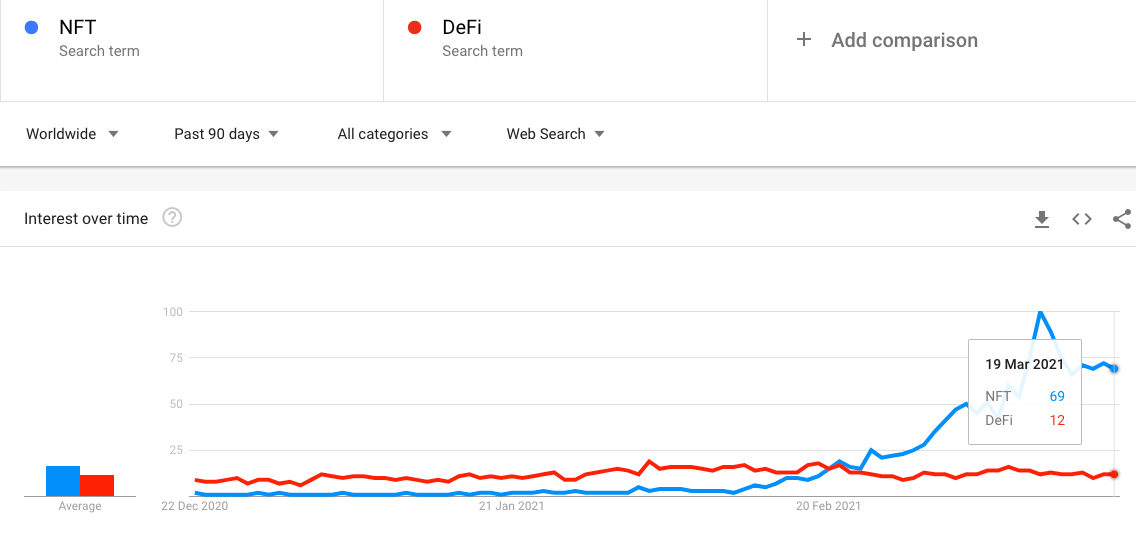Expand the Worldwide region dropdown
The image size is (1136, 537).
pos(72,134)
